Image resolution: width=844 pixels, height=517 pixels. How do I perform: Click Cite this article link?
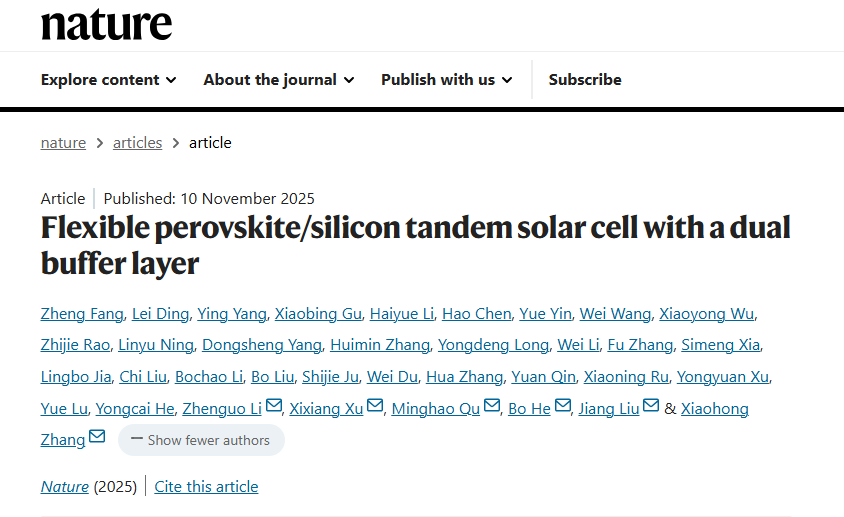(207, 487)
